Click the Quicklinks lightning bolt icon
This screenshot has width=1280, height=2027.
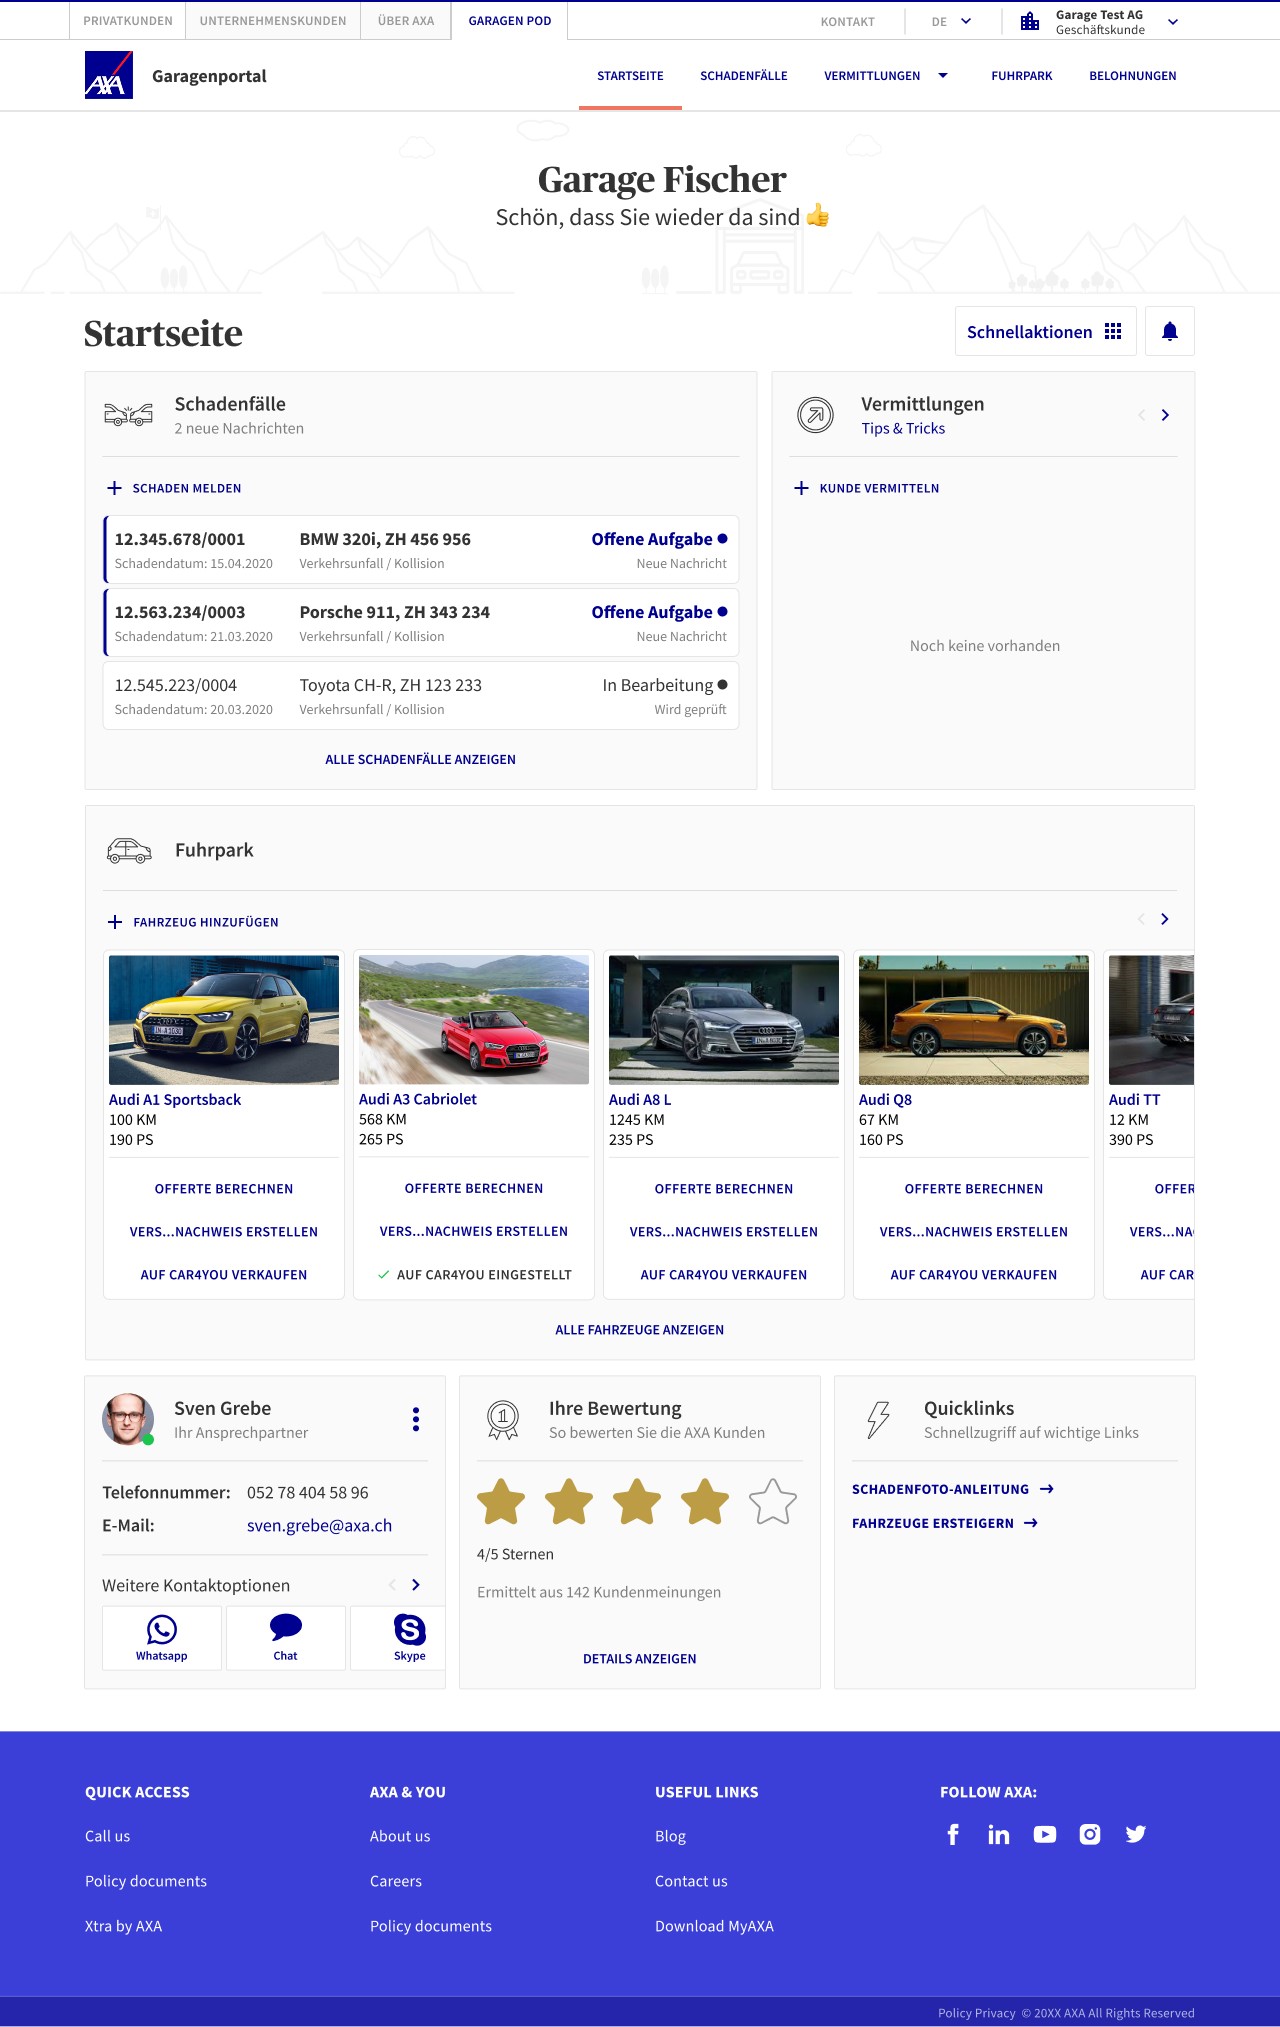pos(878,1419)
